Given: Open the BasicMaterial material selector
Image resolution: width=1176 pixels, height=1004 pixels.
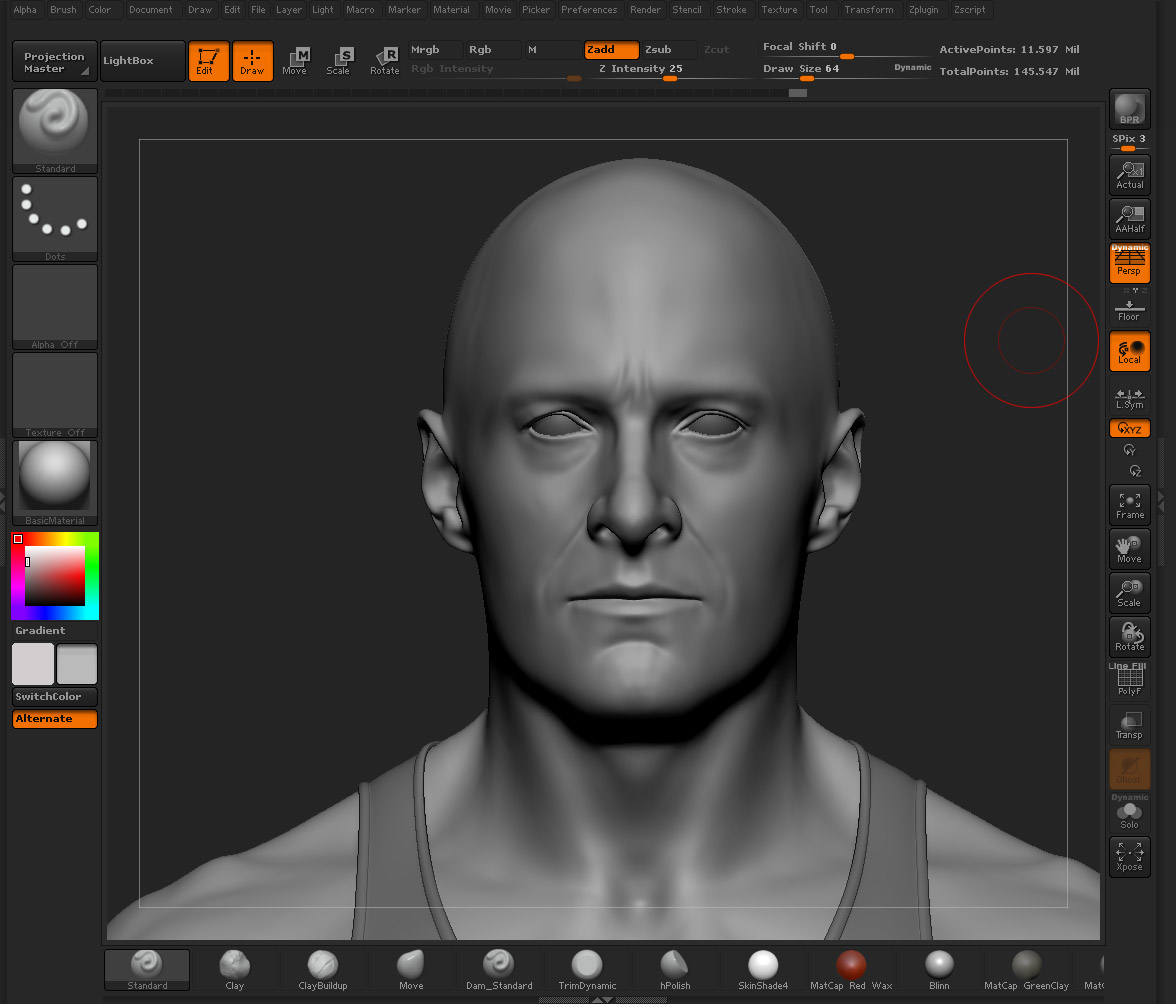Looking at the screenshot, I should 55,483.
